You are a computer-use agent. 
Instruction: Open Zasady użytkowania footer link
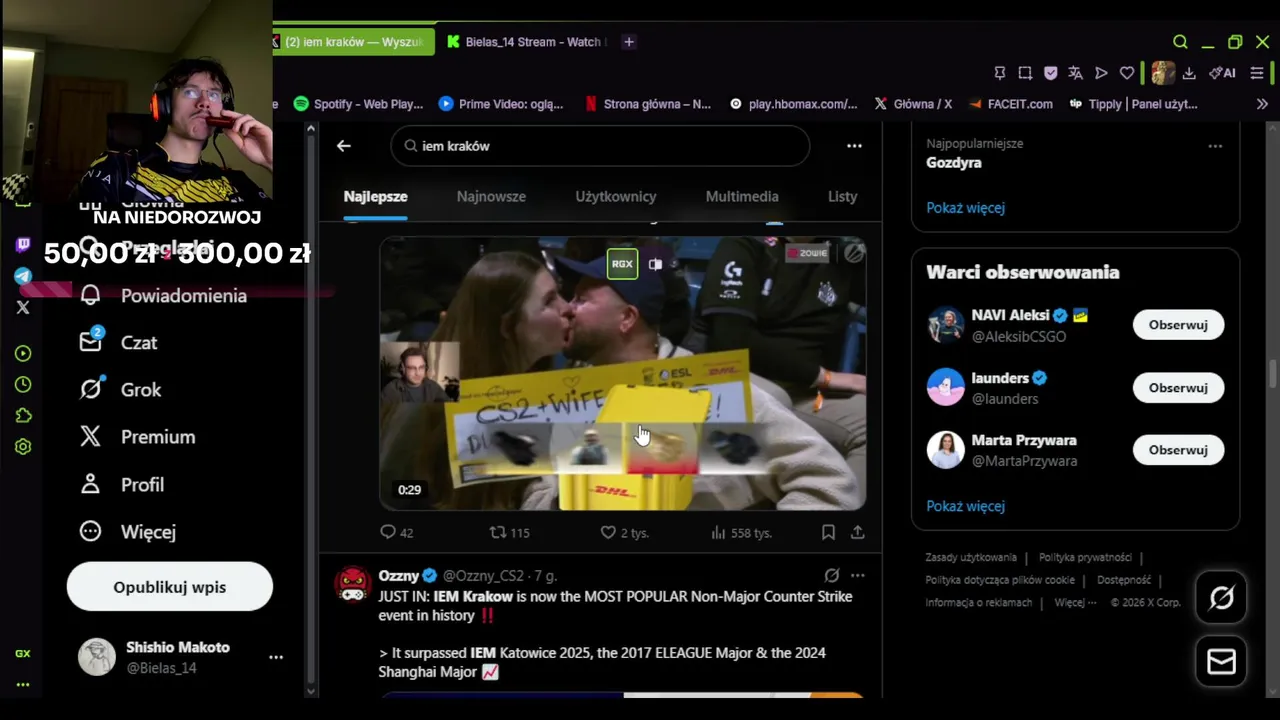(x=971, y=558)
